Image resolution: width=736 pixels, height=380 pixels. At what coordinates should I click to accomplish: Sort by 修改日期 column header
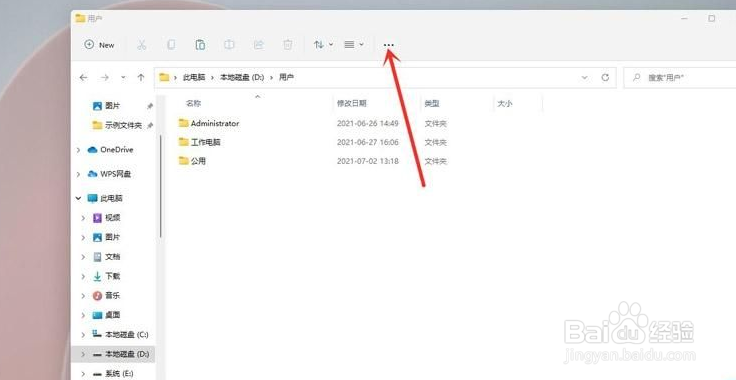352,103
